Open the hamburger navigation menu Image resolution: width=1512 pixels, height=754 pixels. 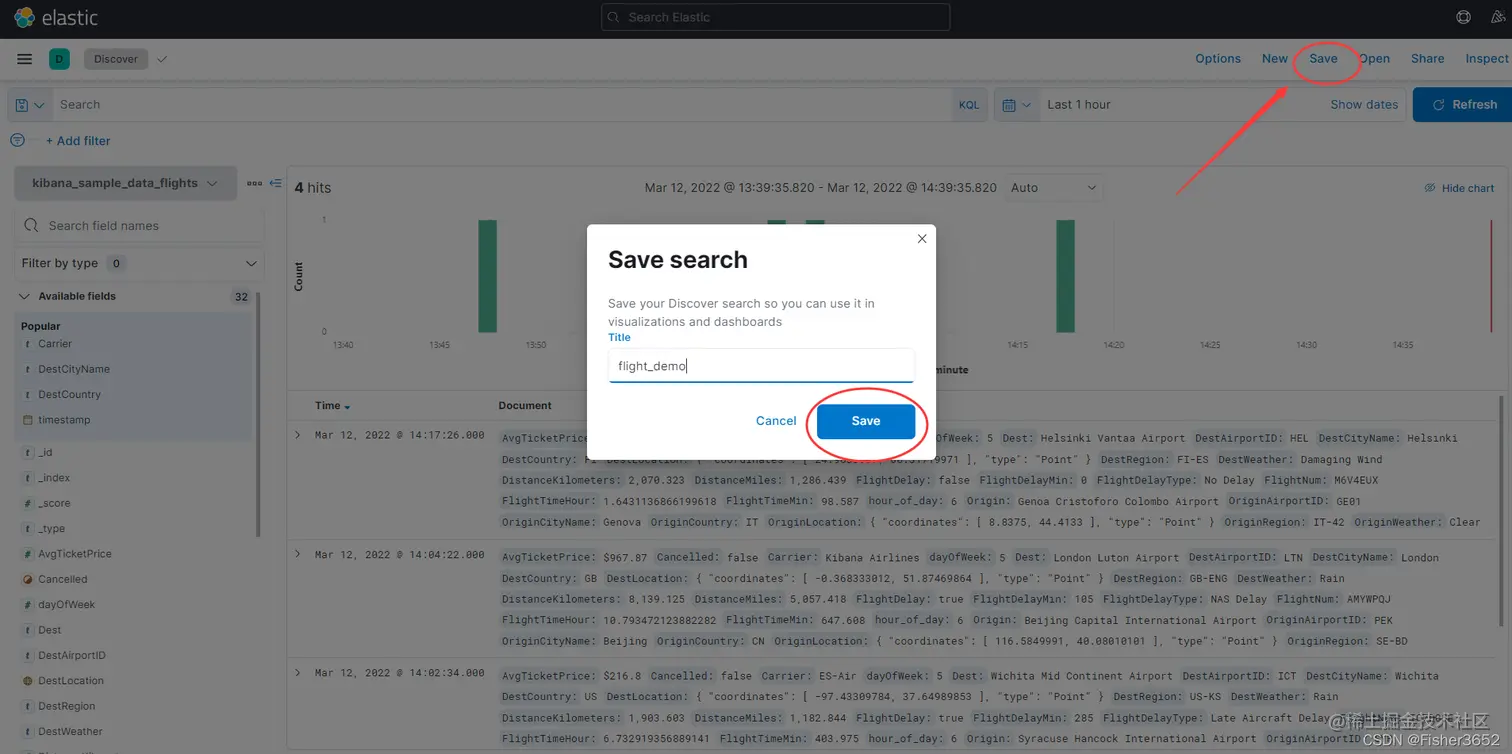tap(25, 59)
